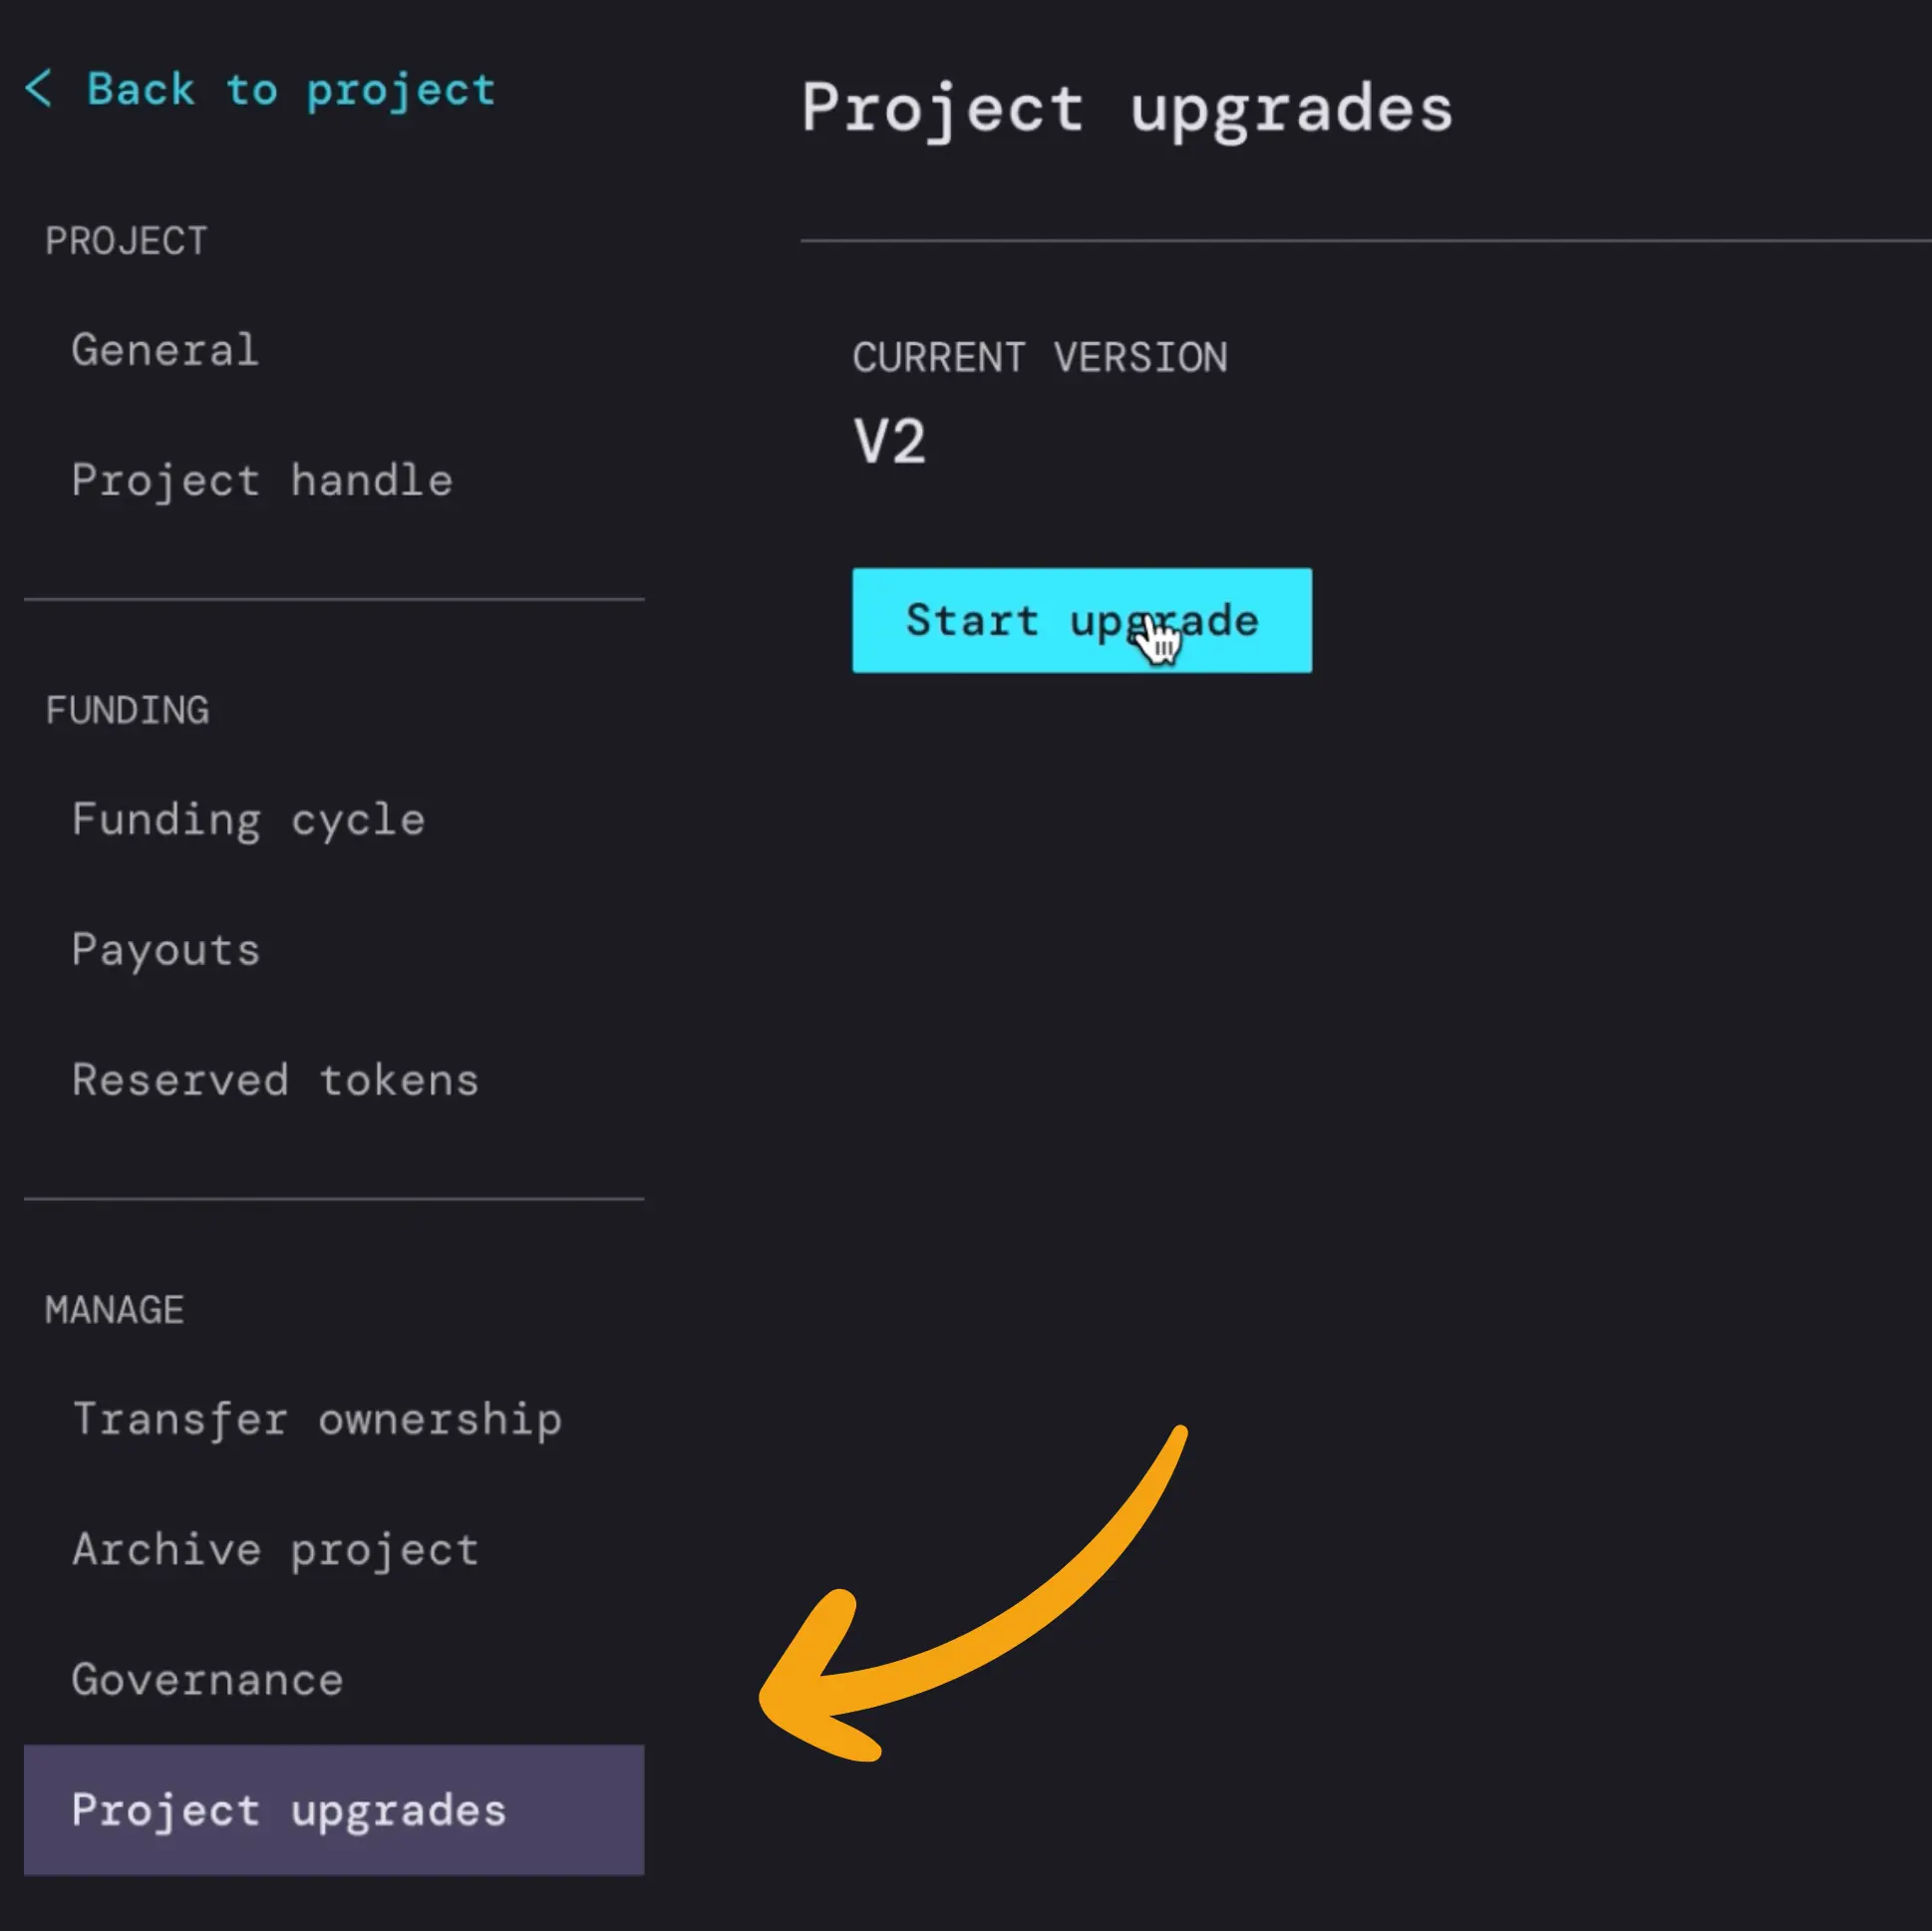Open the Governance settings page
1932x1931 pixels.
point(206,1680)
